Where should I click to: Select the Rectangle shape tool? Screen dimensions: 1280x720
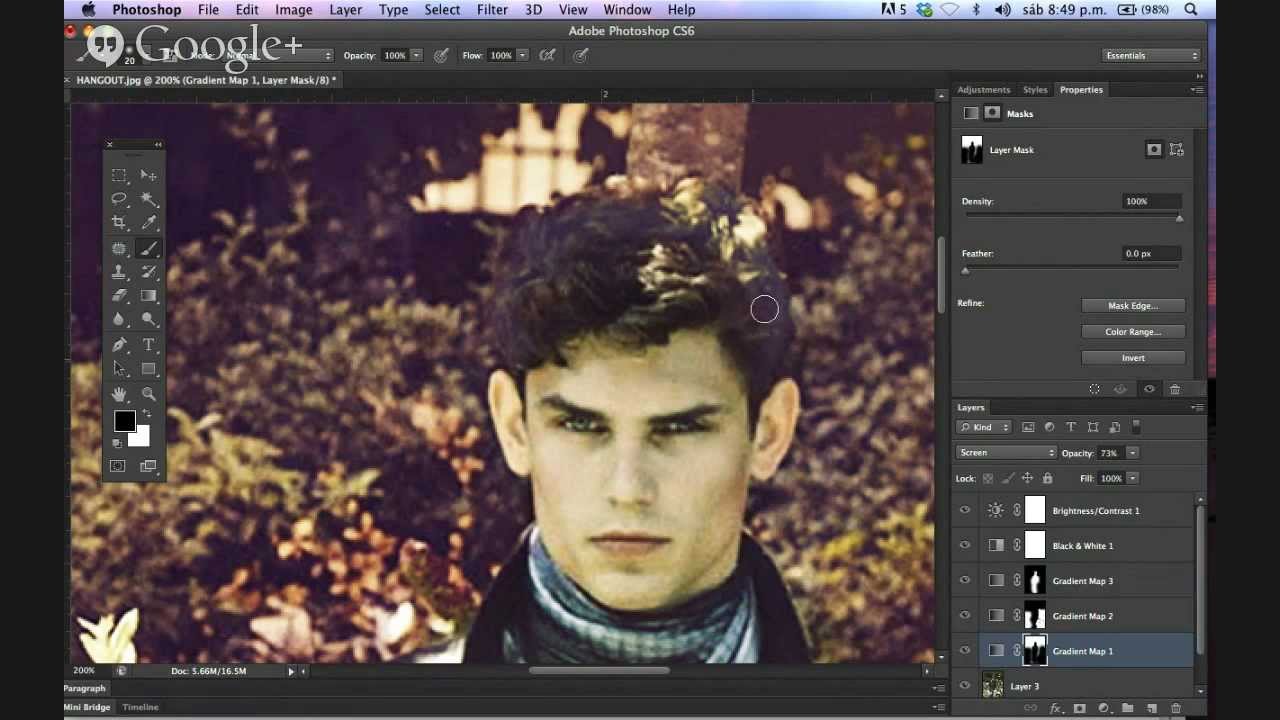click(x=149, y=369)
